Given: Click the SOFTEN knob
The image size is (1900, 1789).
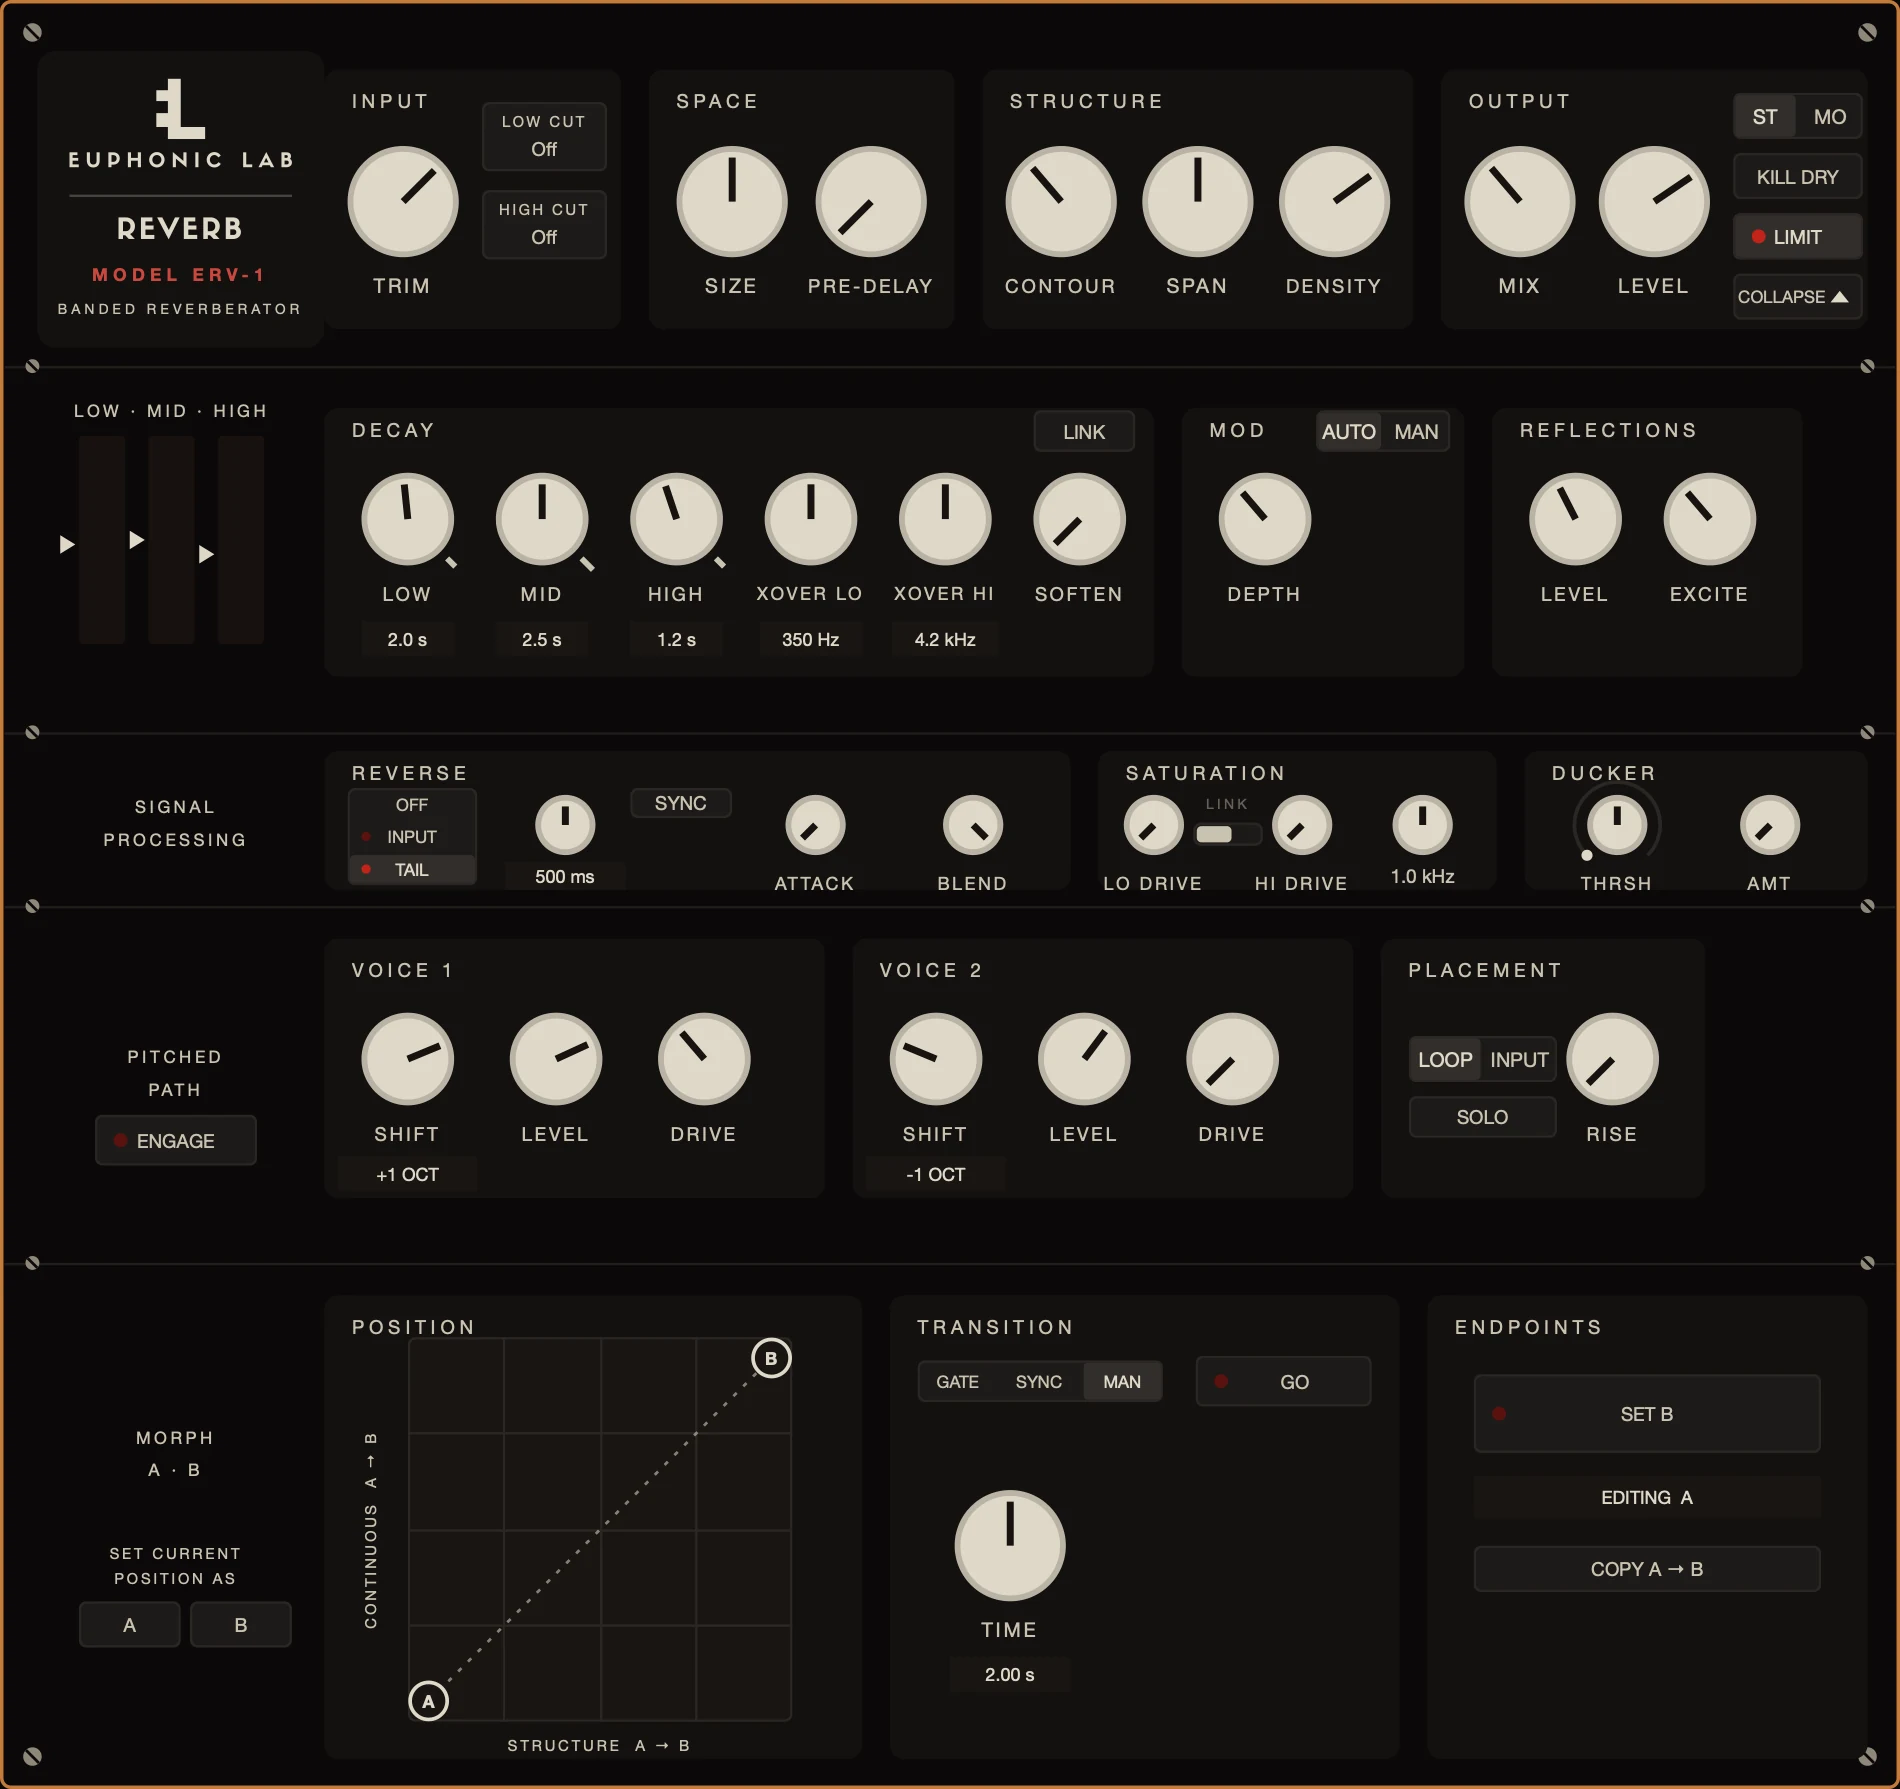Looking at the screenshot, I should (1079, 520).
